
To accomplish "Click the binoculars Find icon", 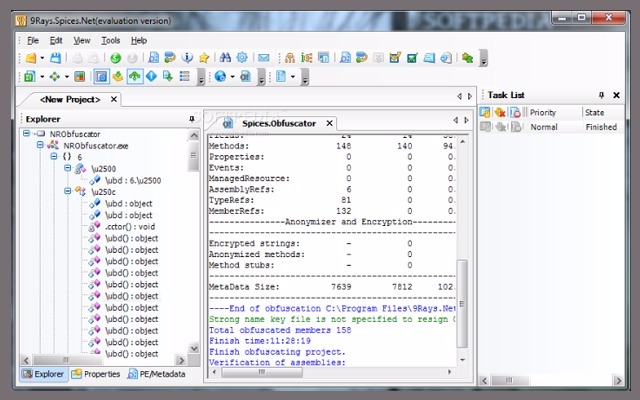I will [x=225, y=58].
